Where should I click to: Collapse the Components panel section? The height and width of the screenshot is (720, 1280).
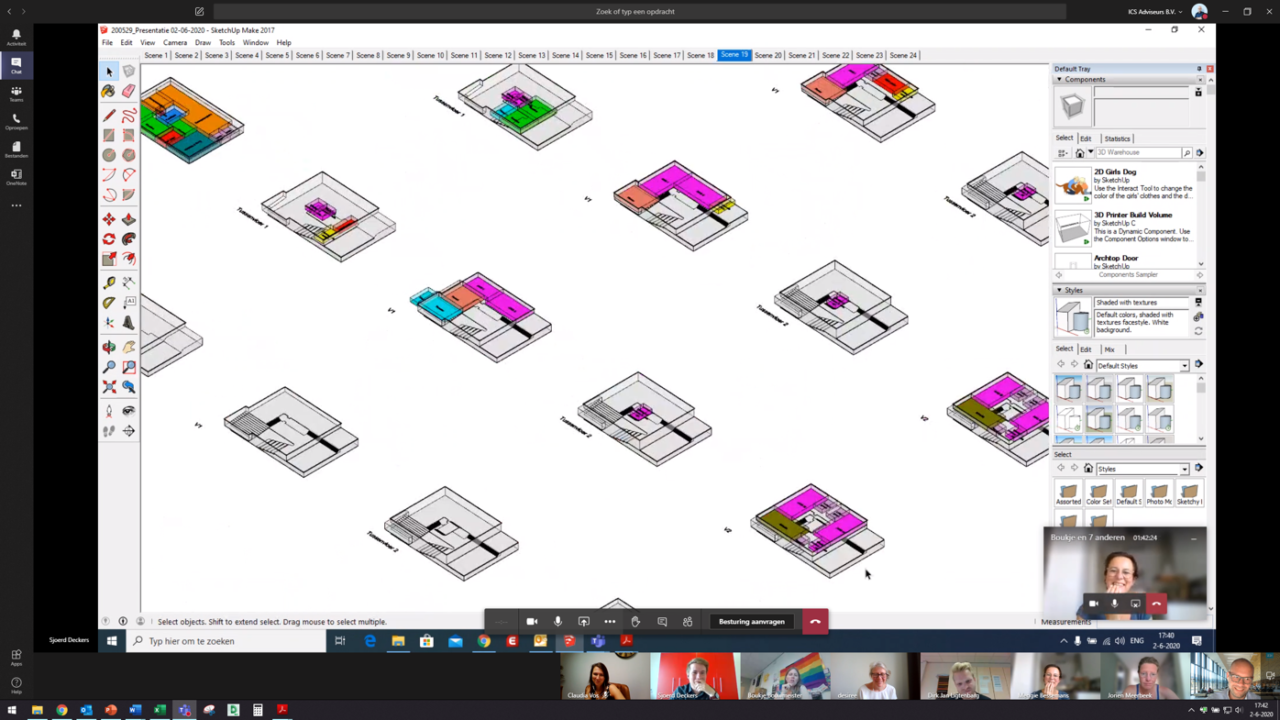click(x=1059, y=79)
